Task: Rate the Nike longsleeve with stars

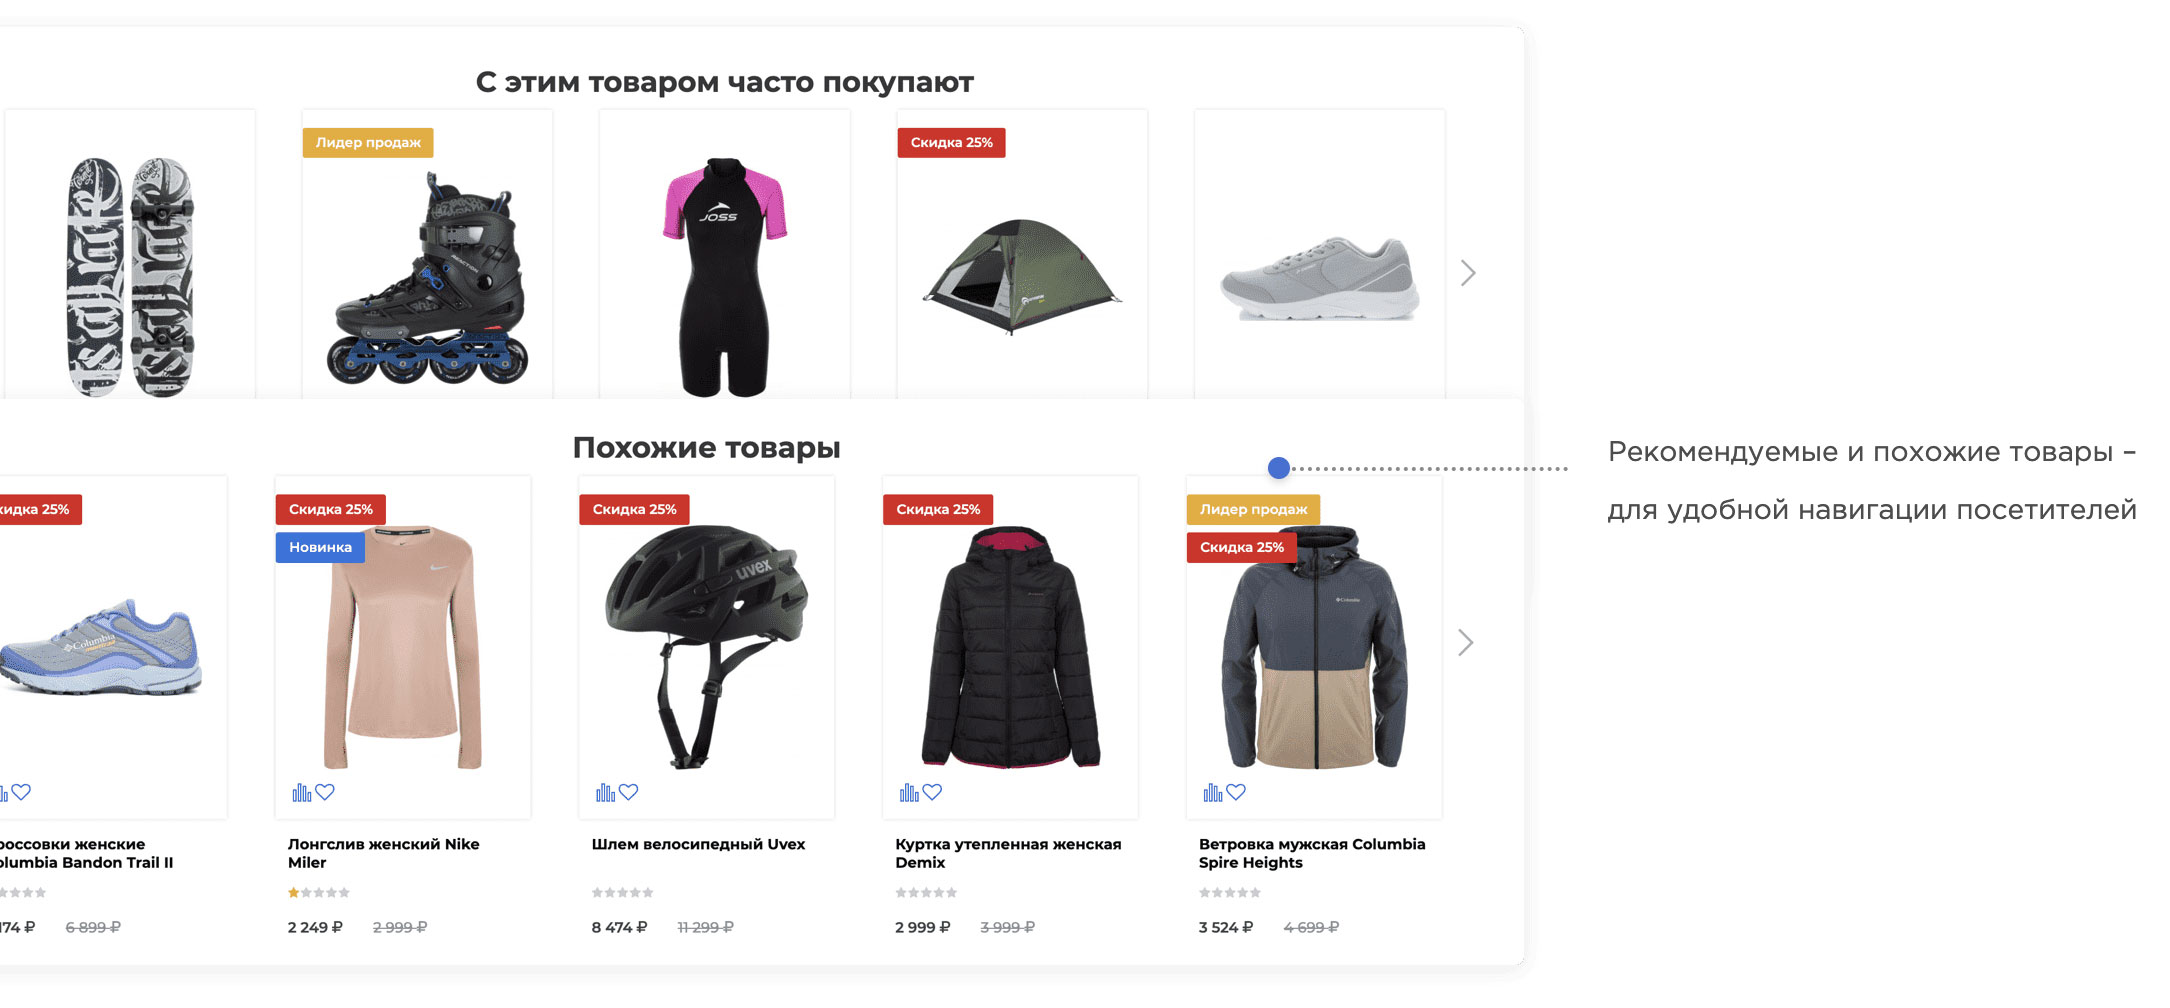Action: [x=319, y=892]
